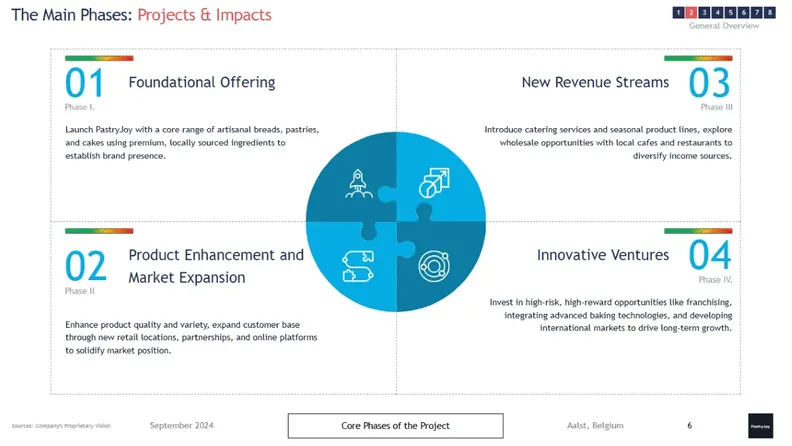Click the gradient color bar above 01
Screen dimensions: 792x446
pos(99,59)
